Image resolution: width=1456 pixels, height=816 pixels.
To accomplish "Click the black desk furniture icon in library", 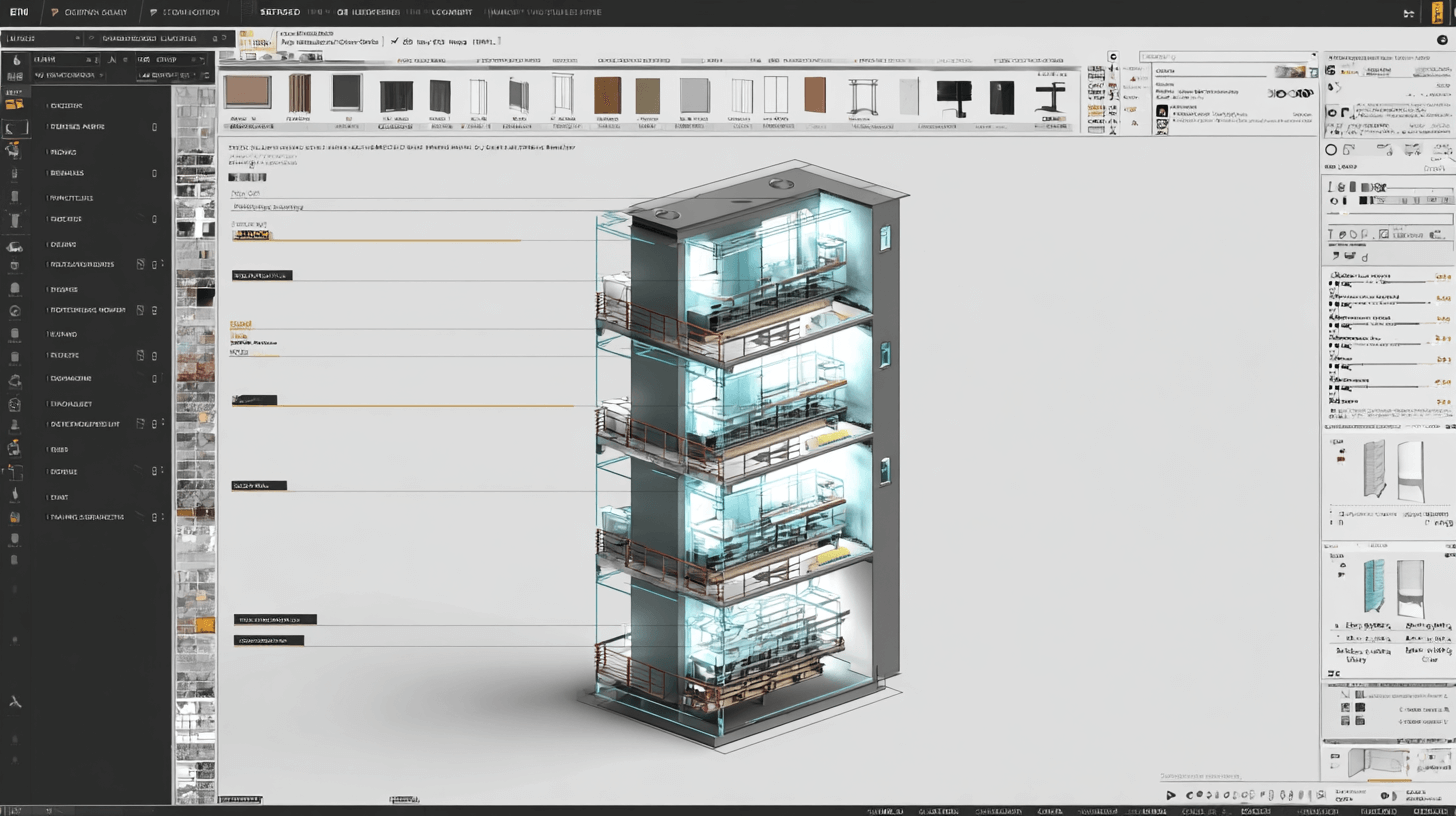I will (x=1049, y=96).
